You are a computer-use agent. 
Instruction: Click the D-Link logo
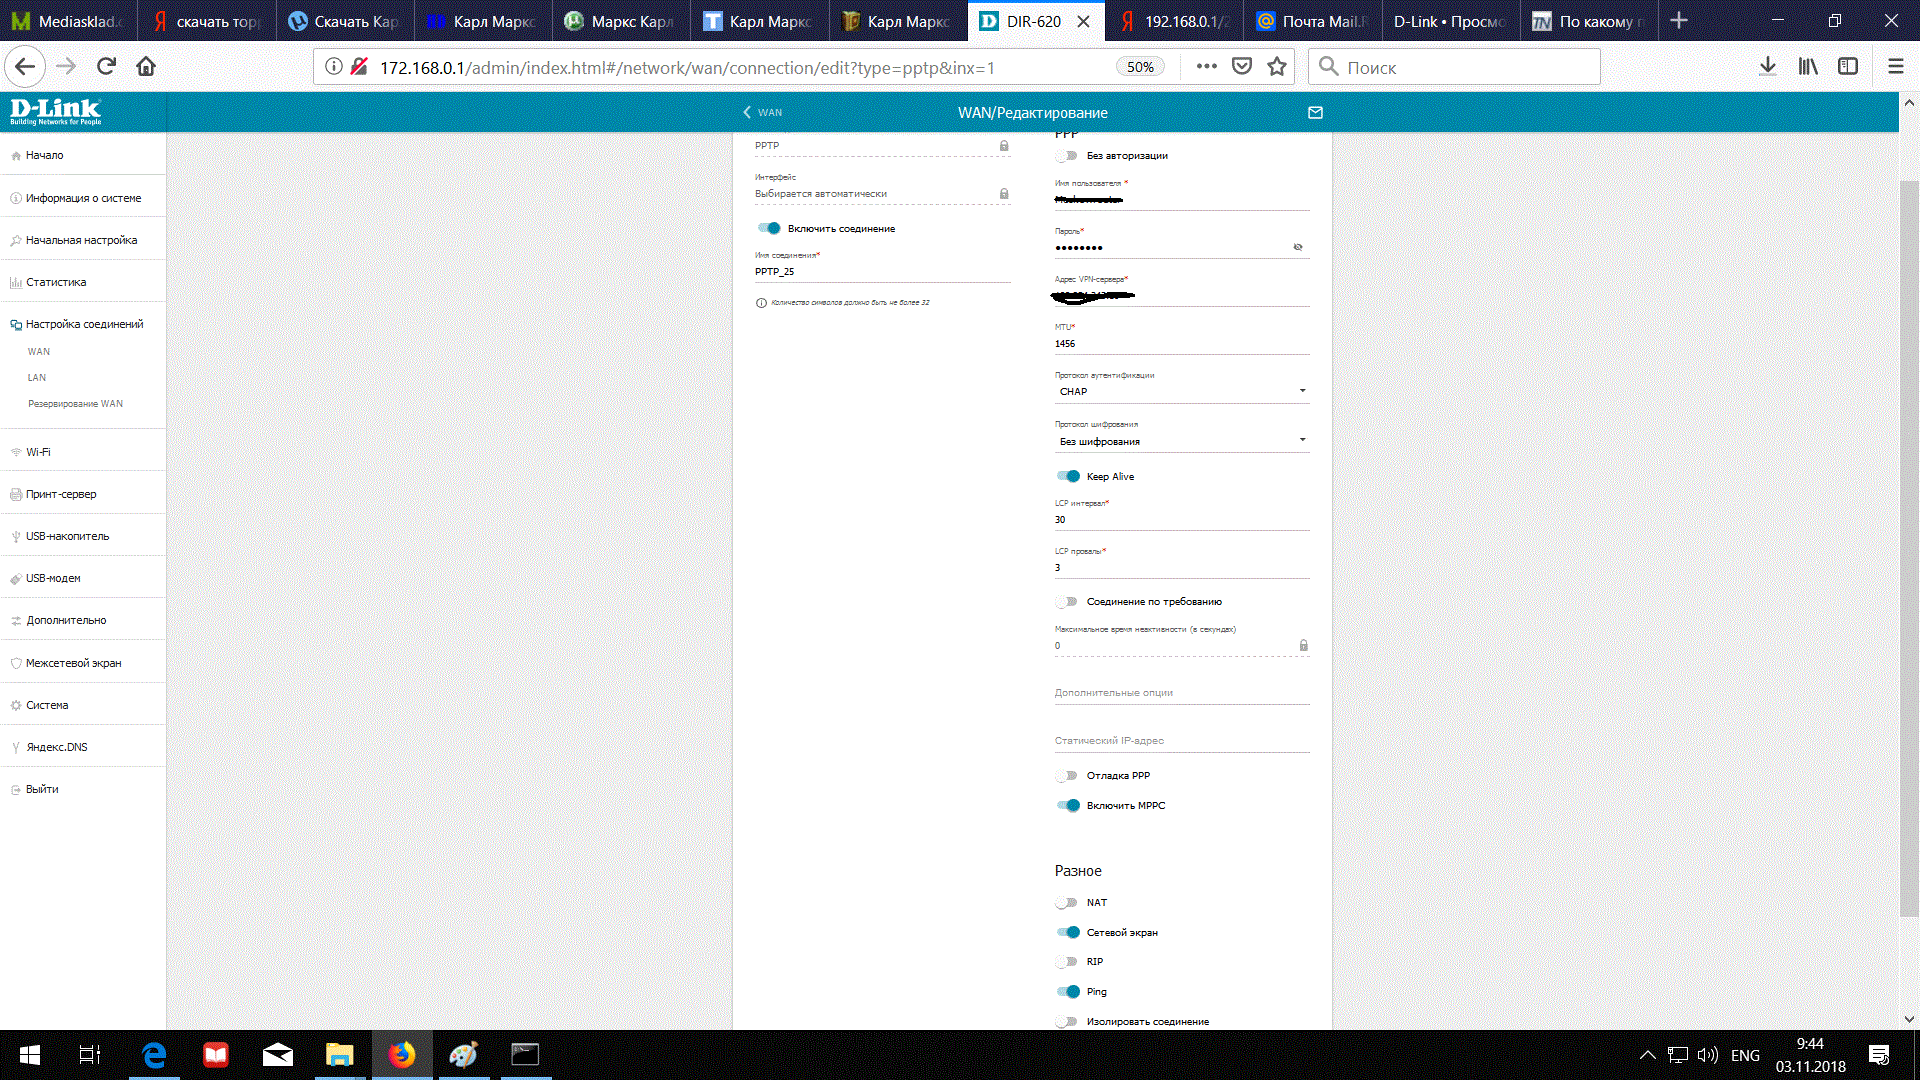(x=56, y=111)
